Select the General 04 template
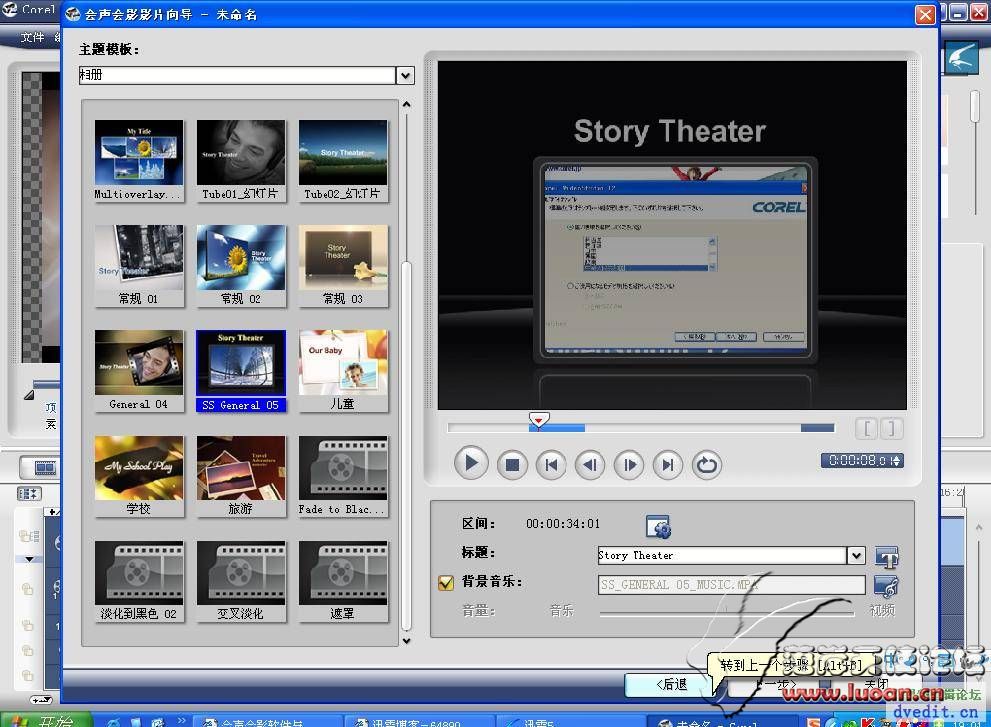991x727 pixels. (x=139, y=371)
